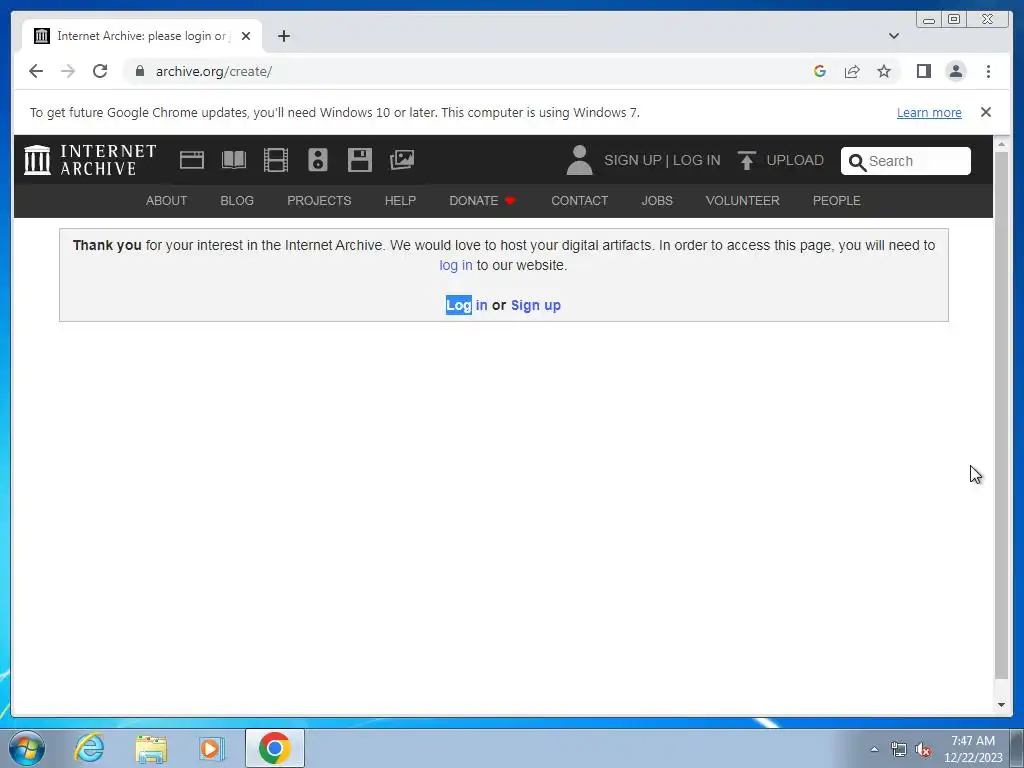Open a new tab with plus icon
This screenshot has height=768, width=1024.
pos(283,36)
